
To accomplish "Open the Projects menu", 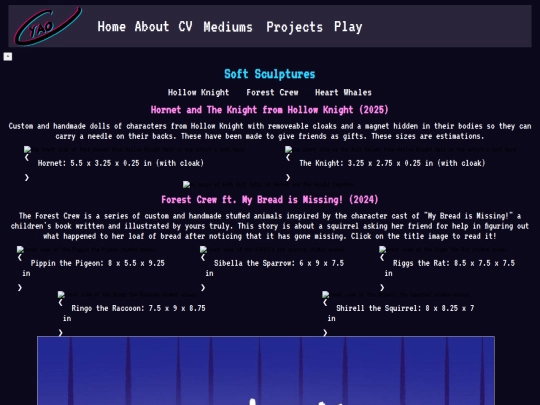I will click(294, 27).
